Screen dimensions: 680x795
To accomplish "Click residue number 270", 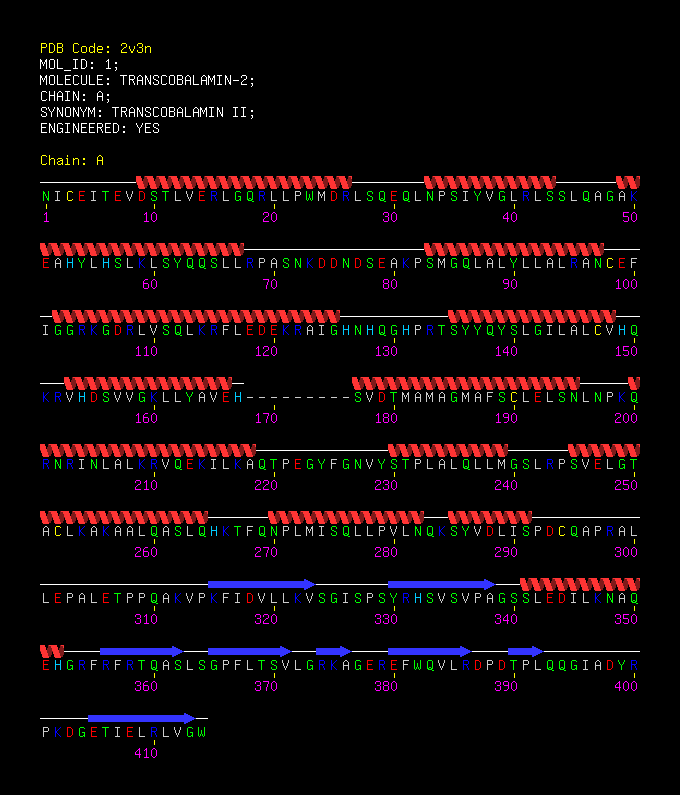I will pyautogui.click(x=266, y=552).
